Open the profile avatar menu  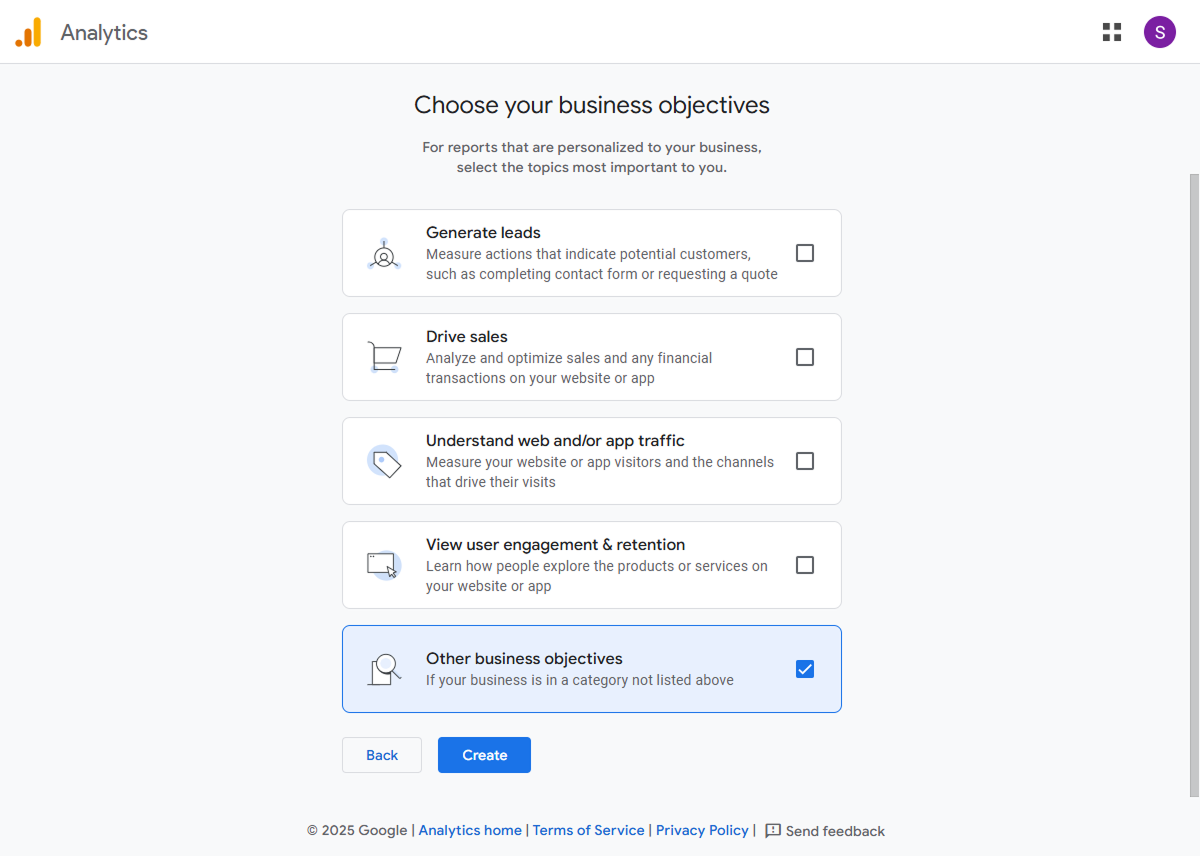(x=1160, y=31)
